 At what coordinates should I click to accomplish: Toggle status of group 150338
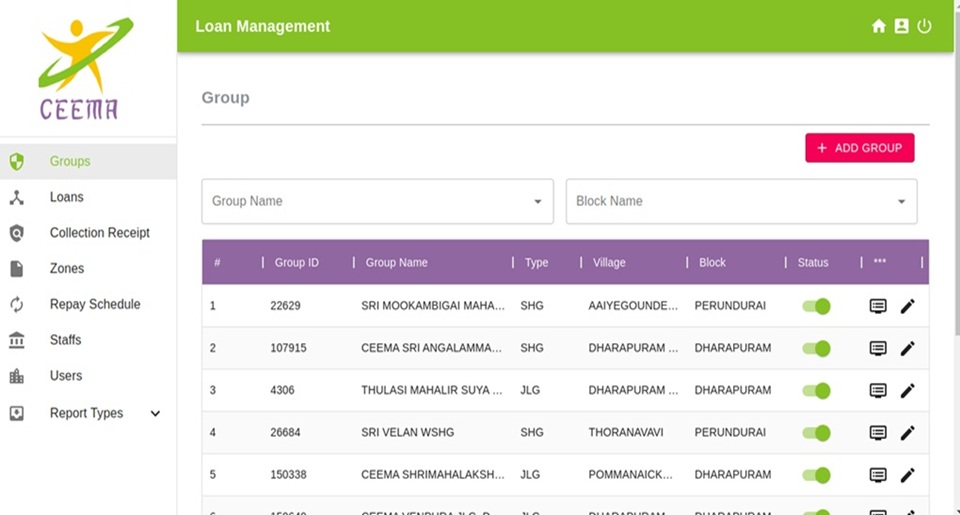(x=816, y=475)
